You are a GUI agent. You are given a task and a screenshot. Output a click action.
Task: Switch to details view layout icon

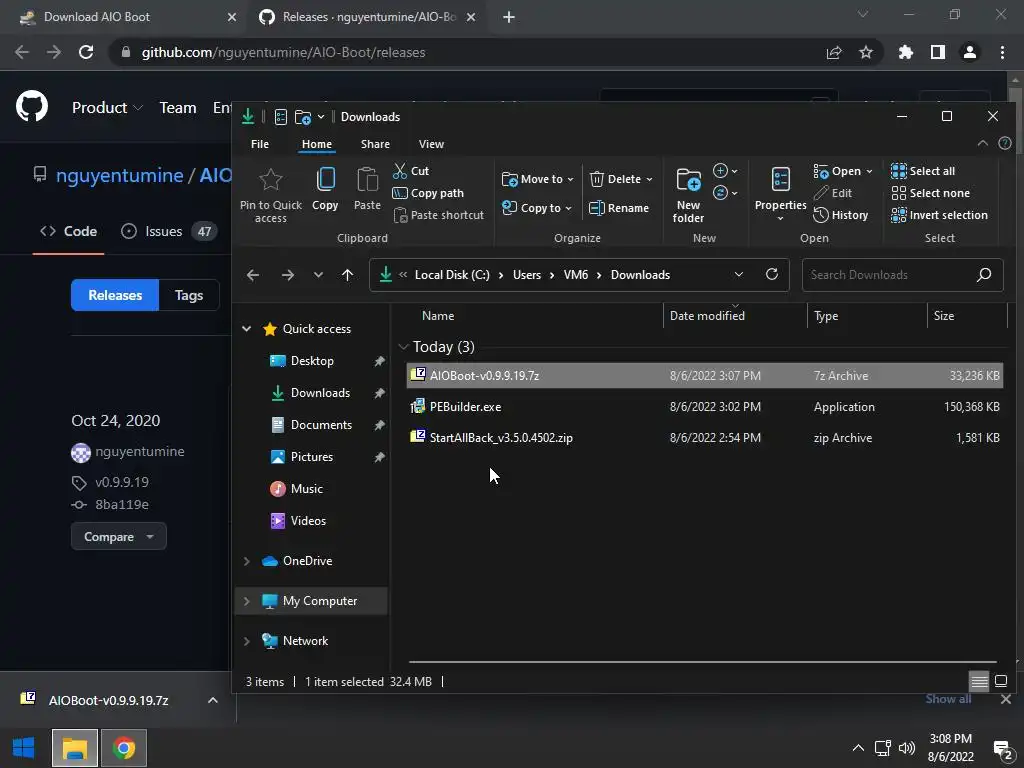pos(979,682)
